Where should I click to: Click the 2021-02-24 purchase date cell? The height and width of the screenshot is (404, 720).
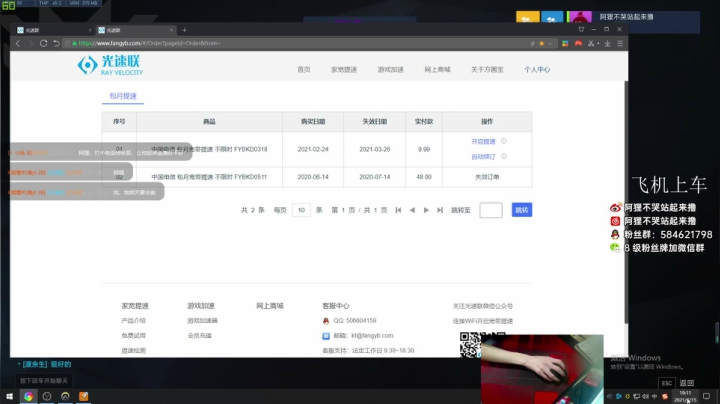click(x=313, y=149)
